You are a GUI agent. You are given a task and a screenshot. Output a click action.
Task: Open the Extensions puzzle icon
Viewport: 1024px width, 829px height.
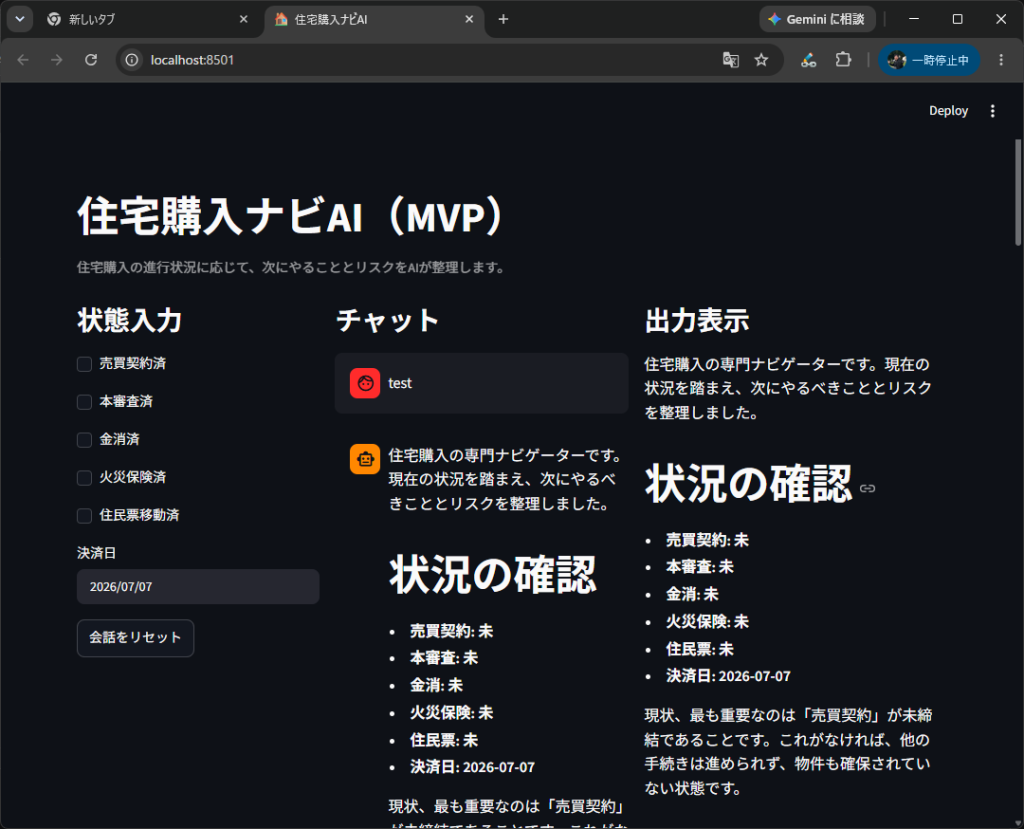point(843,60)
